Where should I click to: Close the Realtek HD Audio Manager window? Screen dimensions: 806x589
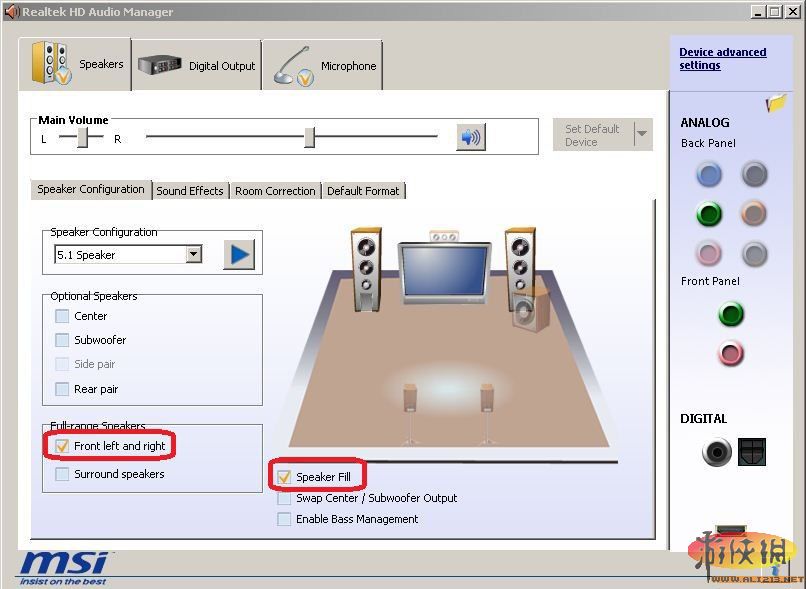(792, 11)
